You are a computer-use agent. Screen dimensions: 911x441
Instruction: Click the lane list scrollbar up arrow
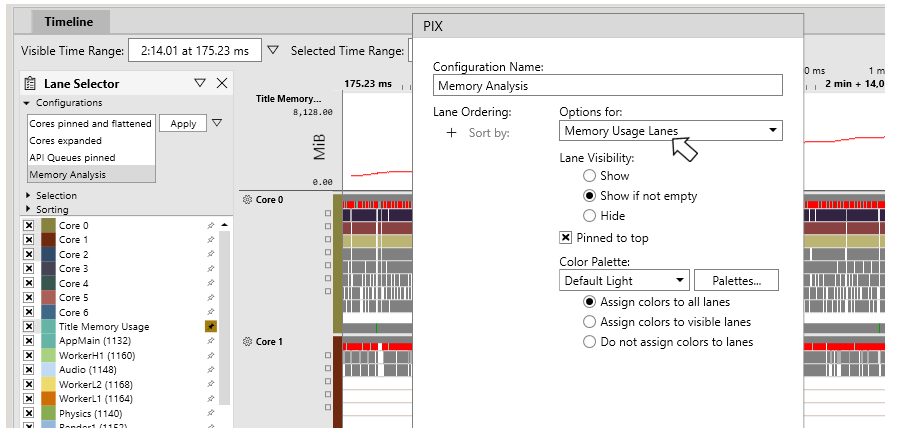pos(224,225)
